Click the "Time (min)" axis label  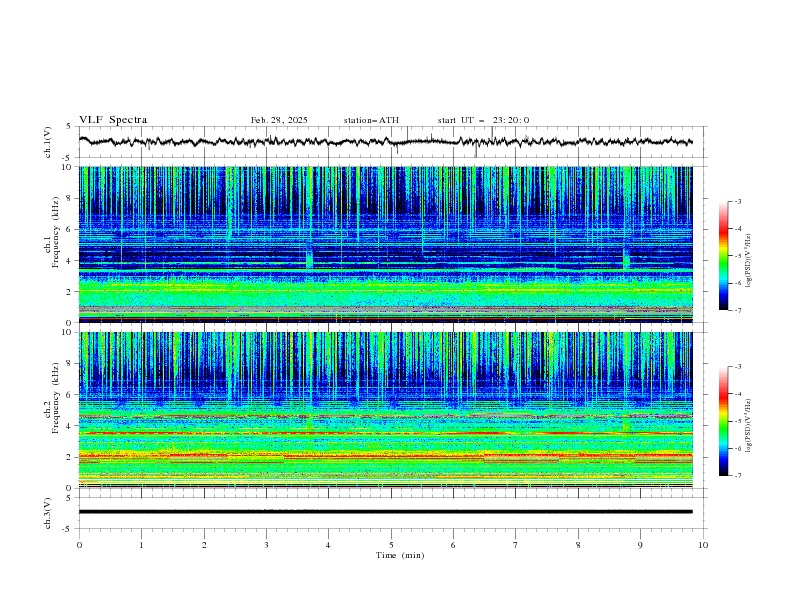400,555
